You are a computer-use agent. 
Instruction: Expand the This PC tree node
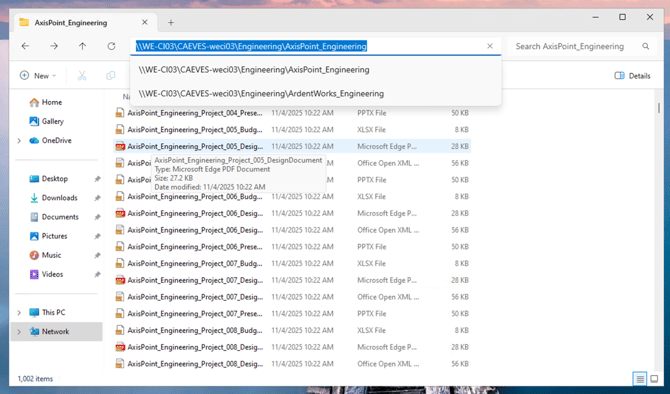19,312
